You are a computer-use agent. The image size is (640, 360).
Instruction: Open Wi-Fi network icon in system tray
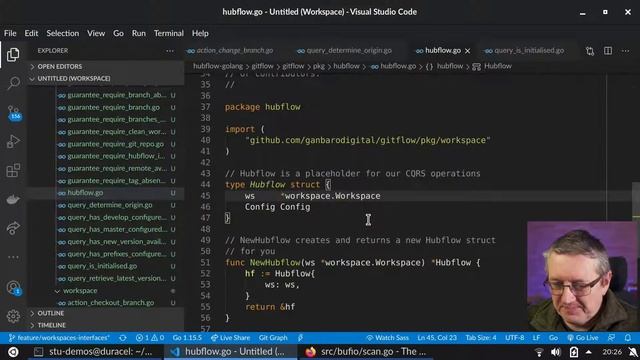[x=539, y=352]
